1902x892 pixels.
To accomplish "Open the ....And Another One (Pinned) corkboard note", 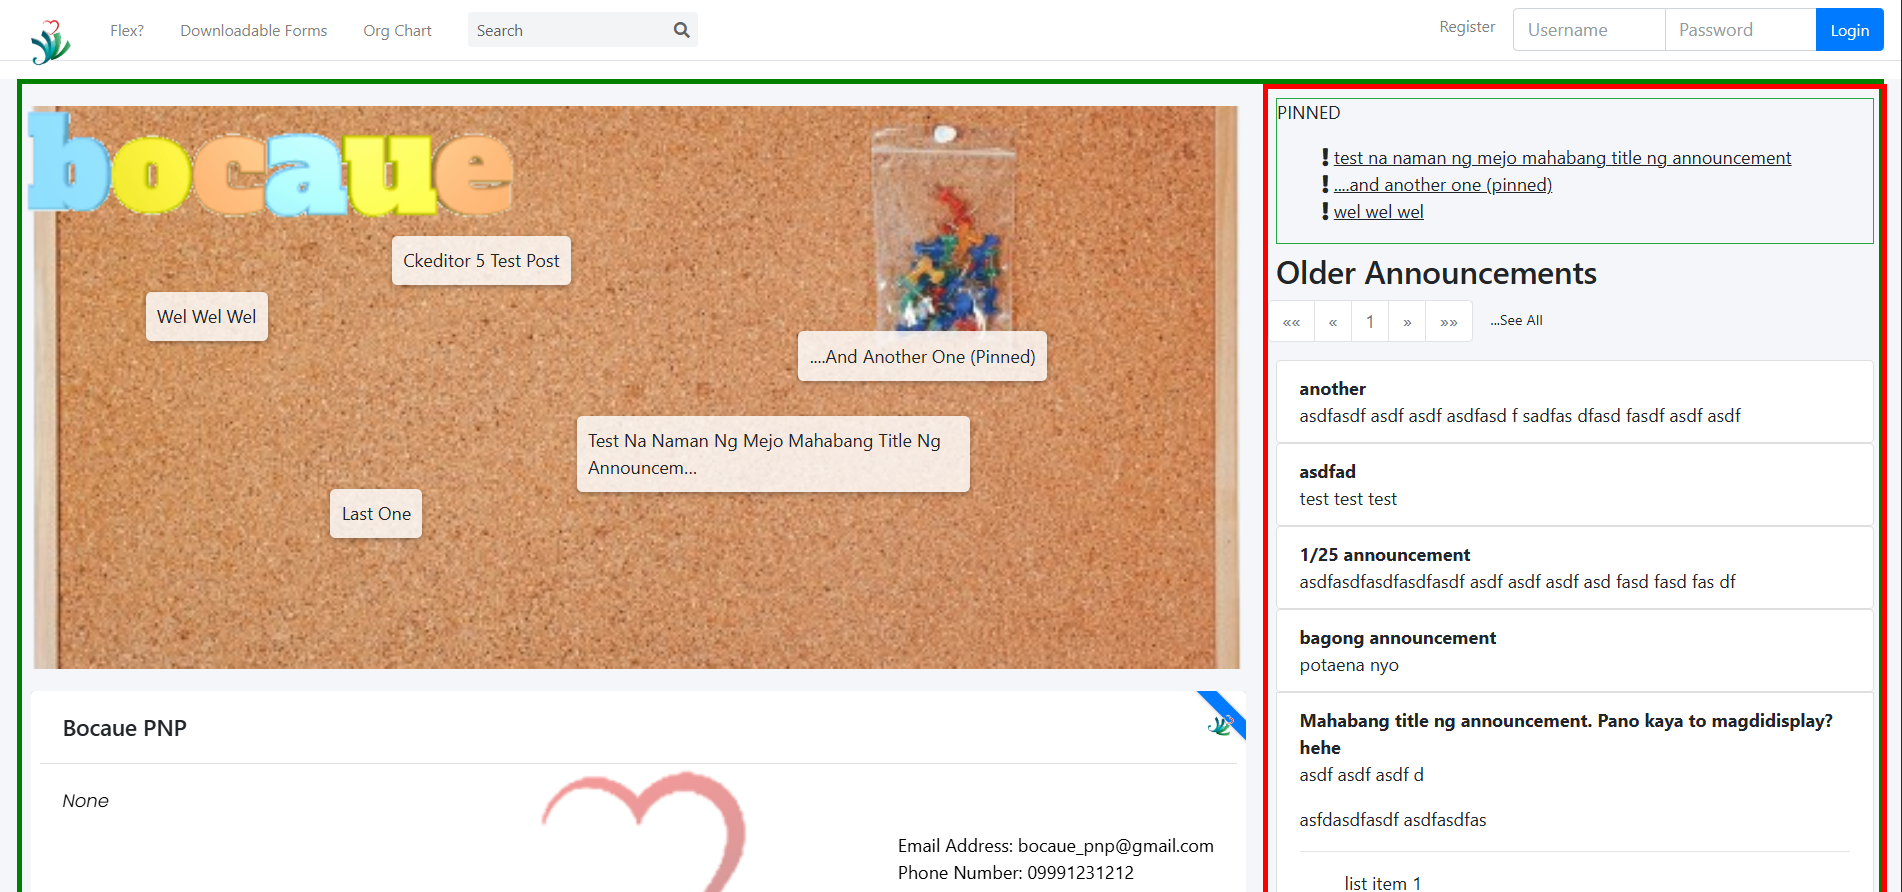I will point(922,357).
